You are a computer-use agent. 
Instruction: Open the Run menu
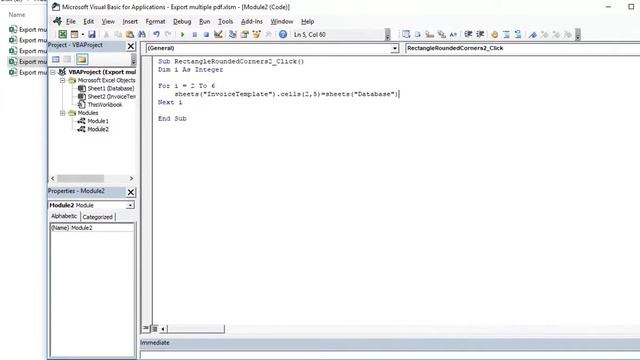click(204, 22)
